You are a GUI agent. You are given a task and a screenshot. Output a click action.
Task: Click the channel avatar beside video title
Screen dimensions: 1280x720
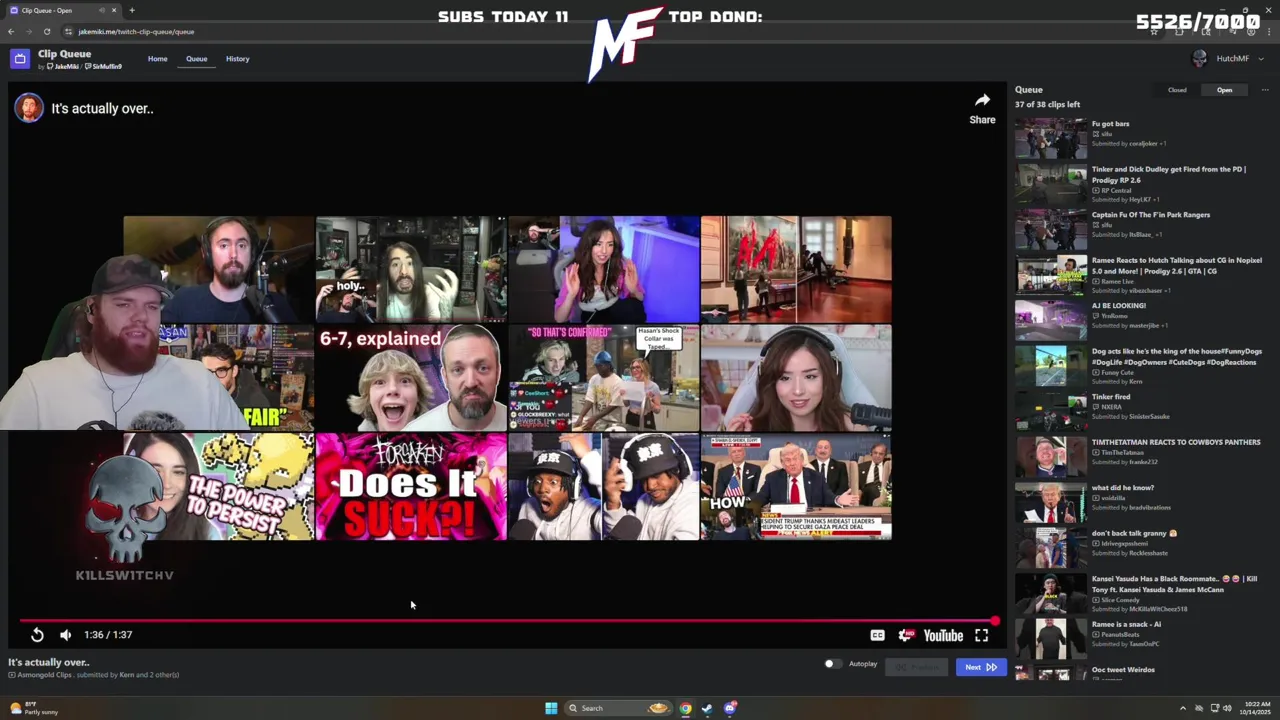(x=29, y=108)
